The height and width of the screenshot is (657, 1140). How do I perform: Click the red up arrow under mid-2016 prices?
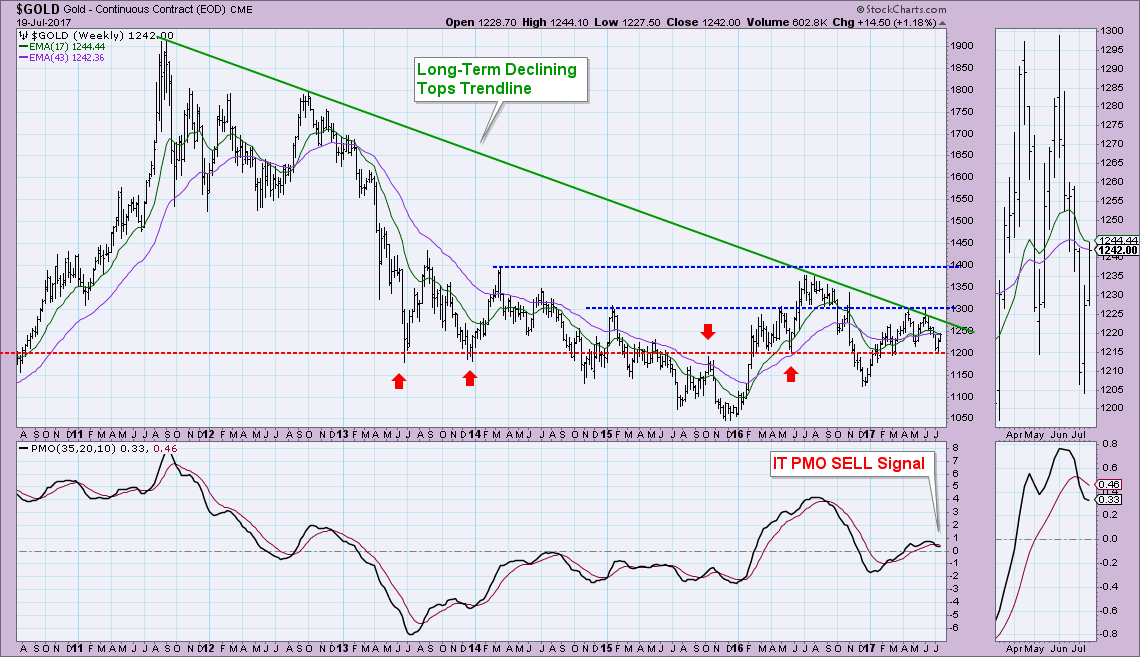[x=792, y=373]
